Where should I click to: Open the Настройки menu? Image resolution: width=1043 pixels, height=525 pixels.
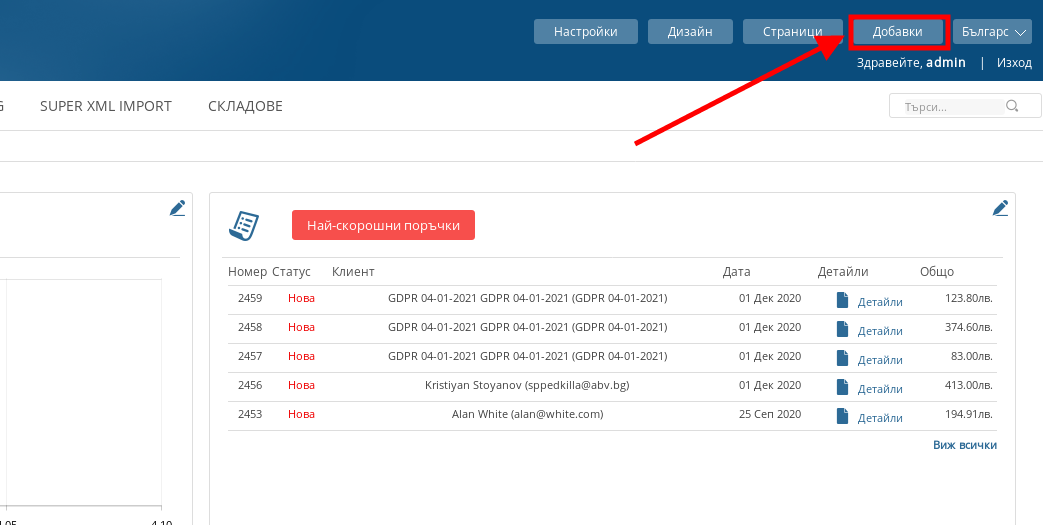(x=585, y=32)
